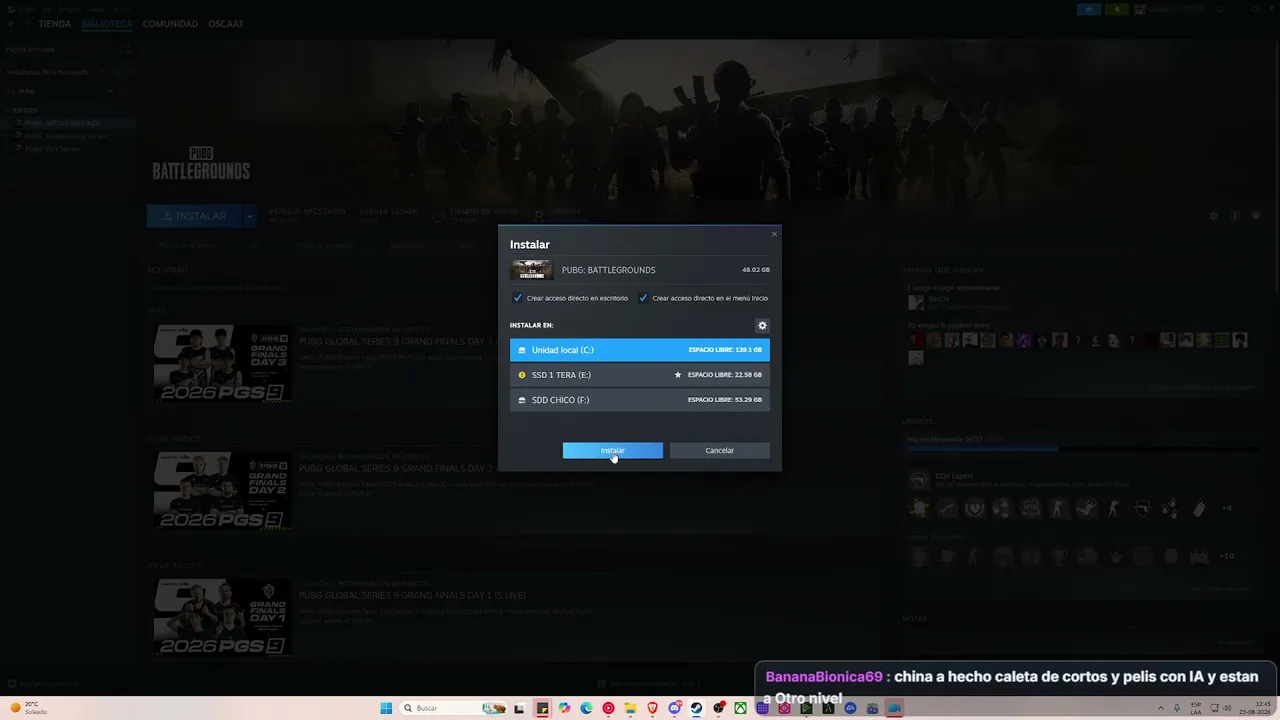Uncheck 'Crear acceso directo en el menú Inicio'
Image resolution: width=1280 pixels, height=720 pixels.
pyautogui.click(x=643, y=298)
